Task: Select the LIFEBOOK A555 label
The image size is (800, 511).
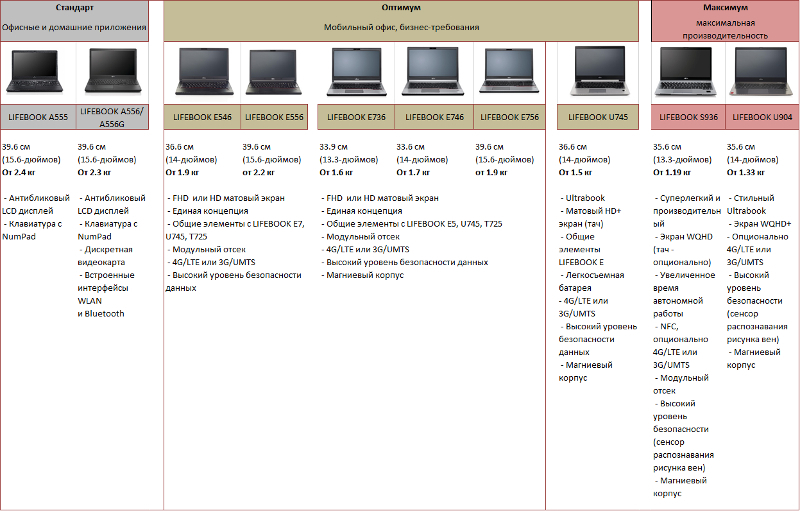Action: [38, 117]
